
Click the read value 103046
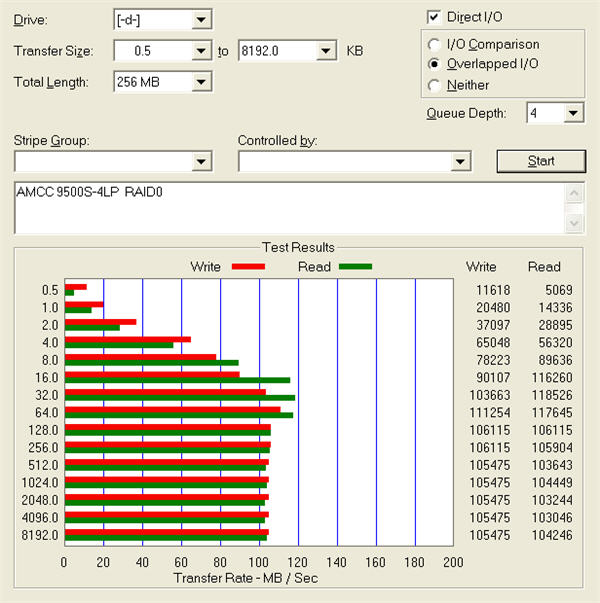click(x=552, y=518)
